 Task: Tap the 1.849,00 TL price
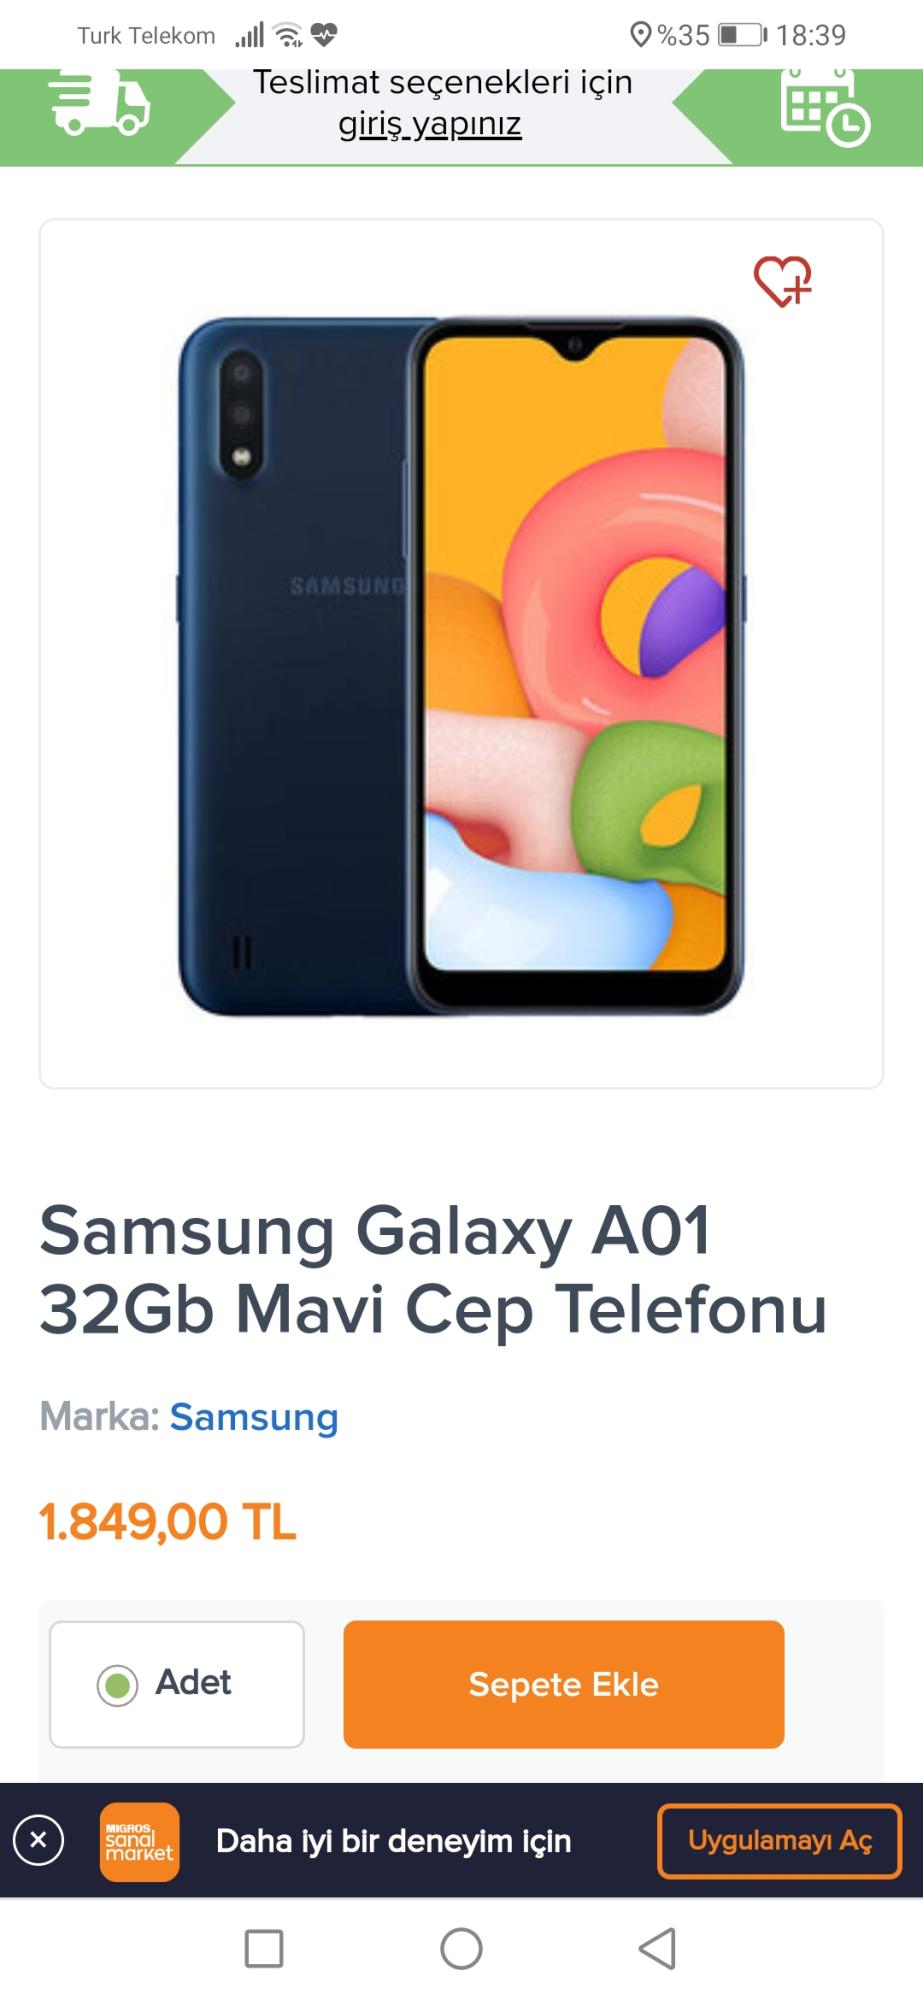click(x=168, y=1522)
